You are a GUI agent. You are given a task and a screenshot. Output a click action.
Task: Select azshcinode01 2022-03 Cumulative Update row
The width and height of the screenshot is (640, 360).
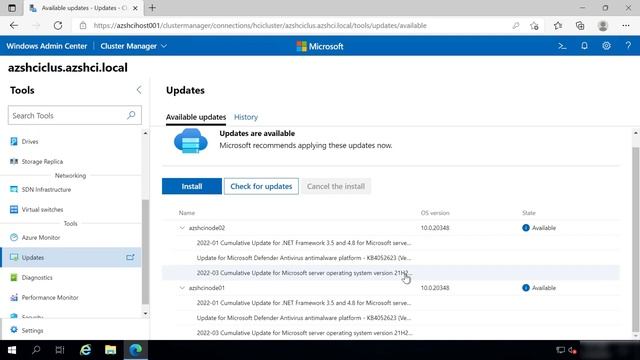[391, 333]
